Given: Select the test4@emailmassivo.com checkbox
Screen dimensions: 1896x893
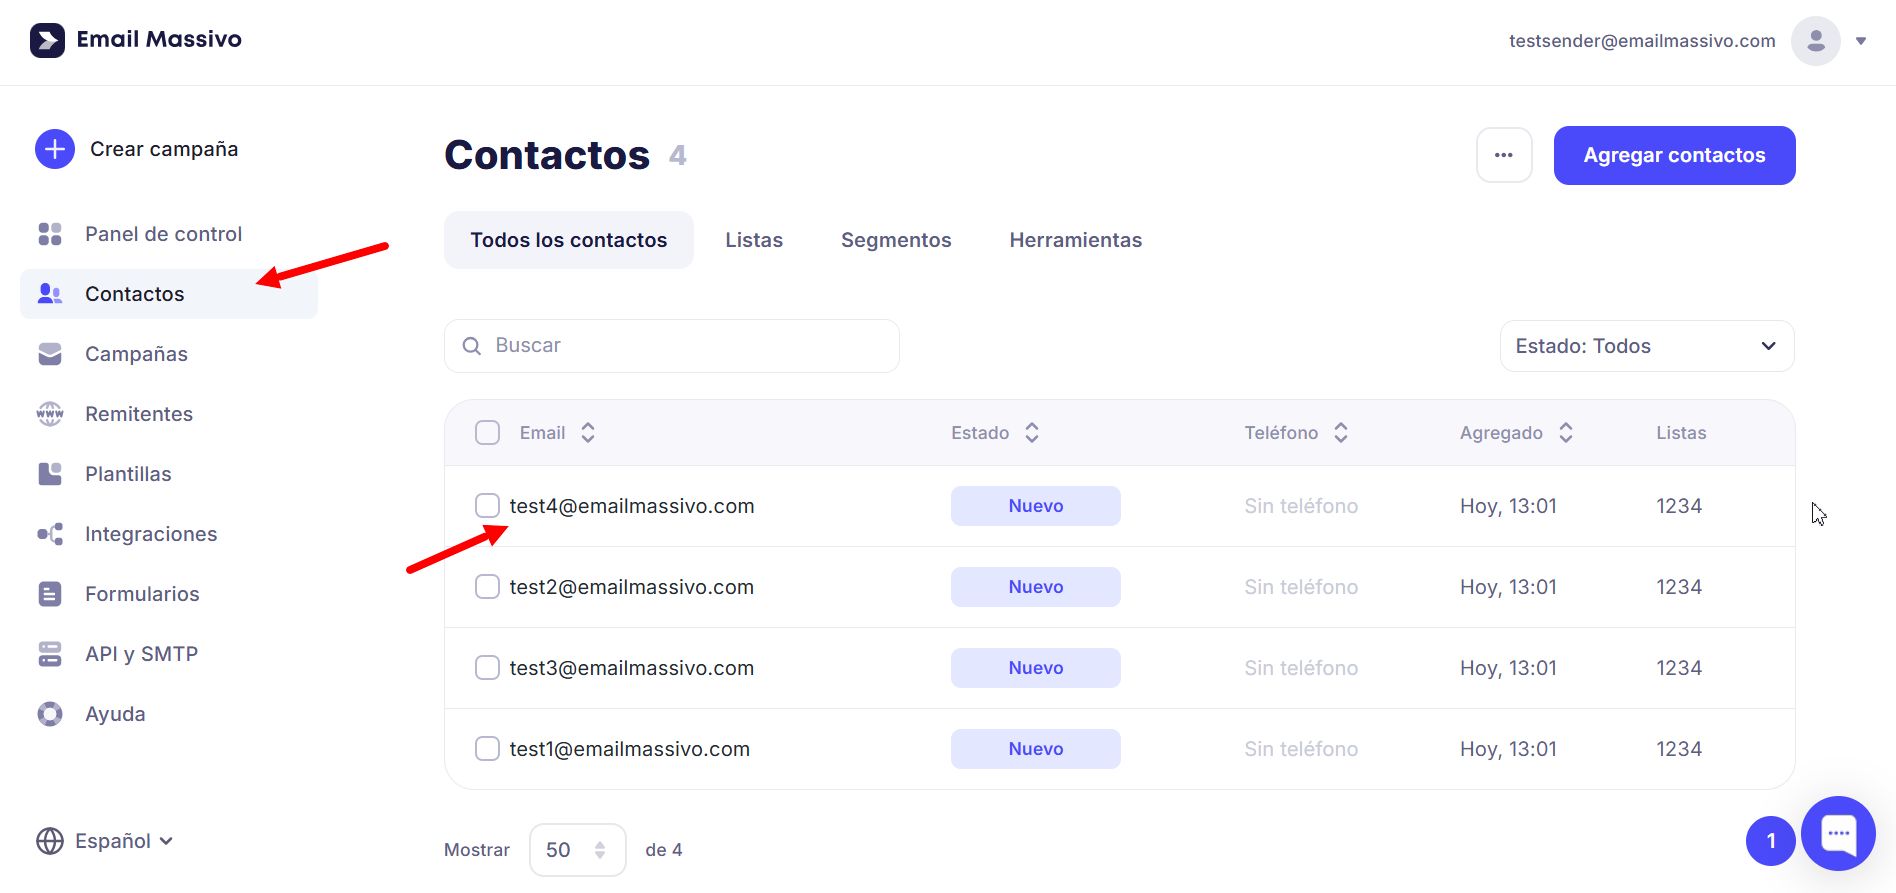Looking at the screenshot, I should (x=487, y=506).
